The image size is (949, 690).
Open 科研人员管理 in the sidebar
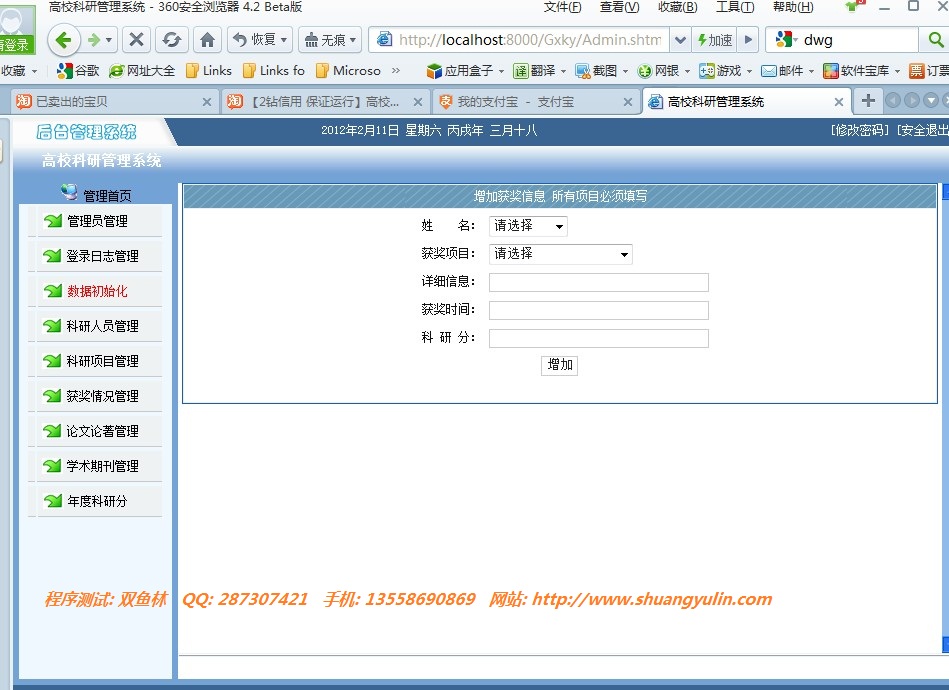point(102,326)
